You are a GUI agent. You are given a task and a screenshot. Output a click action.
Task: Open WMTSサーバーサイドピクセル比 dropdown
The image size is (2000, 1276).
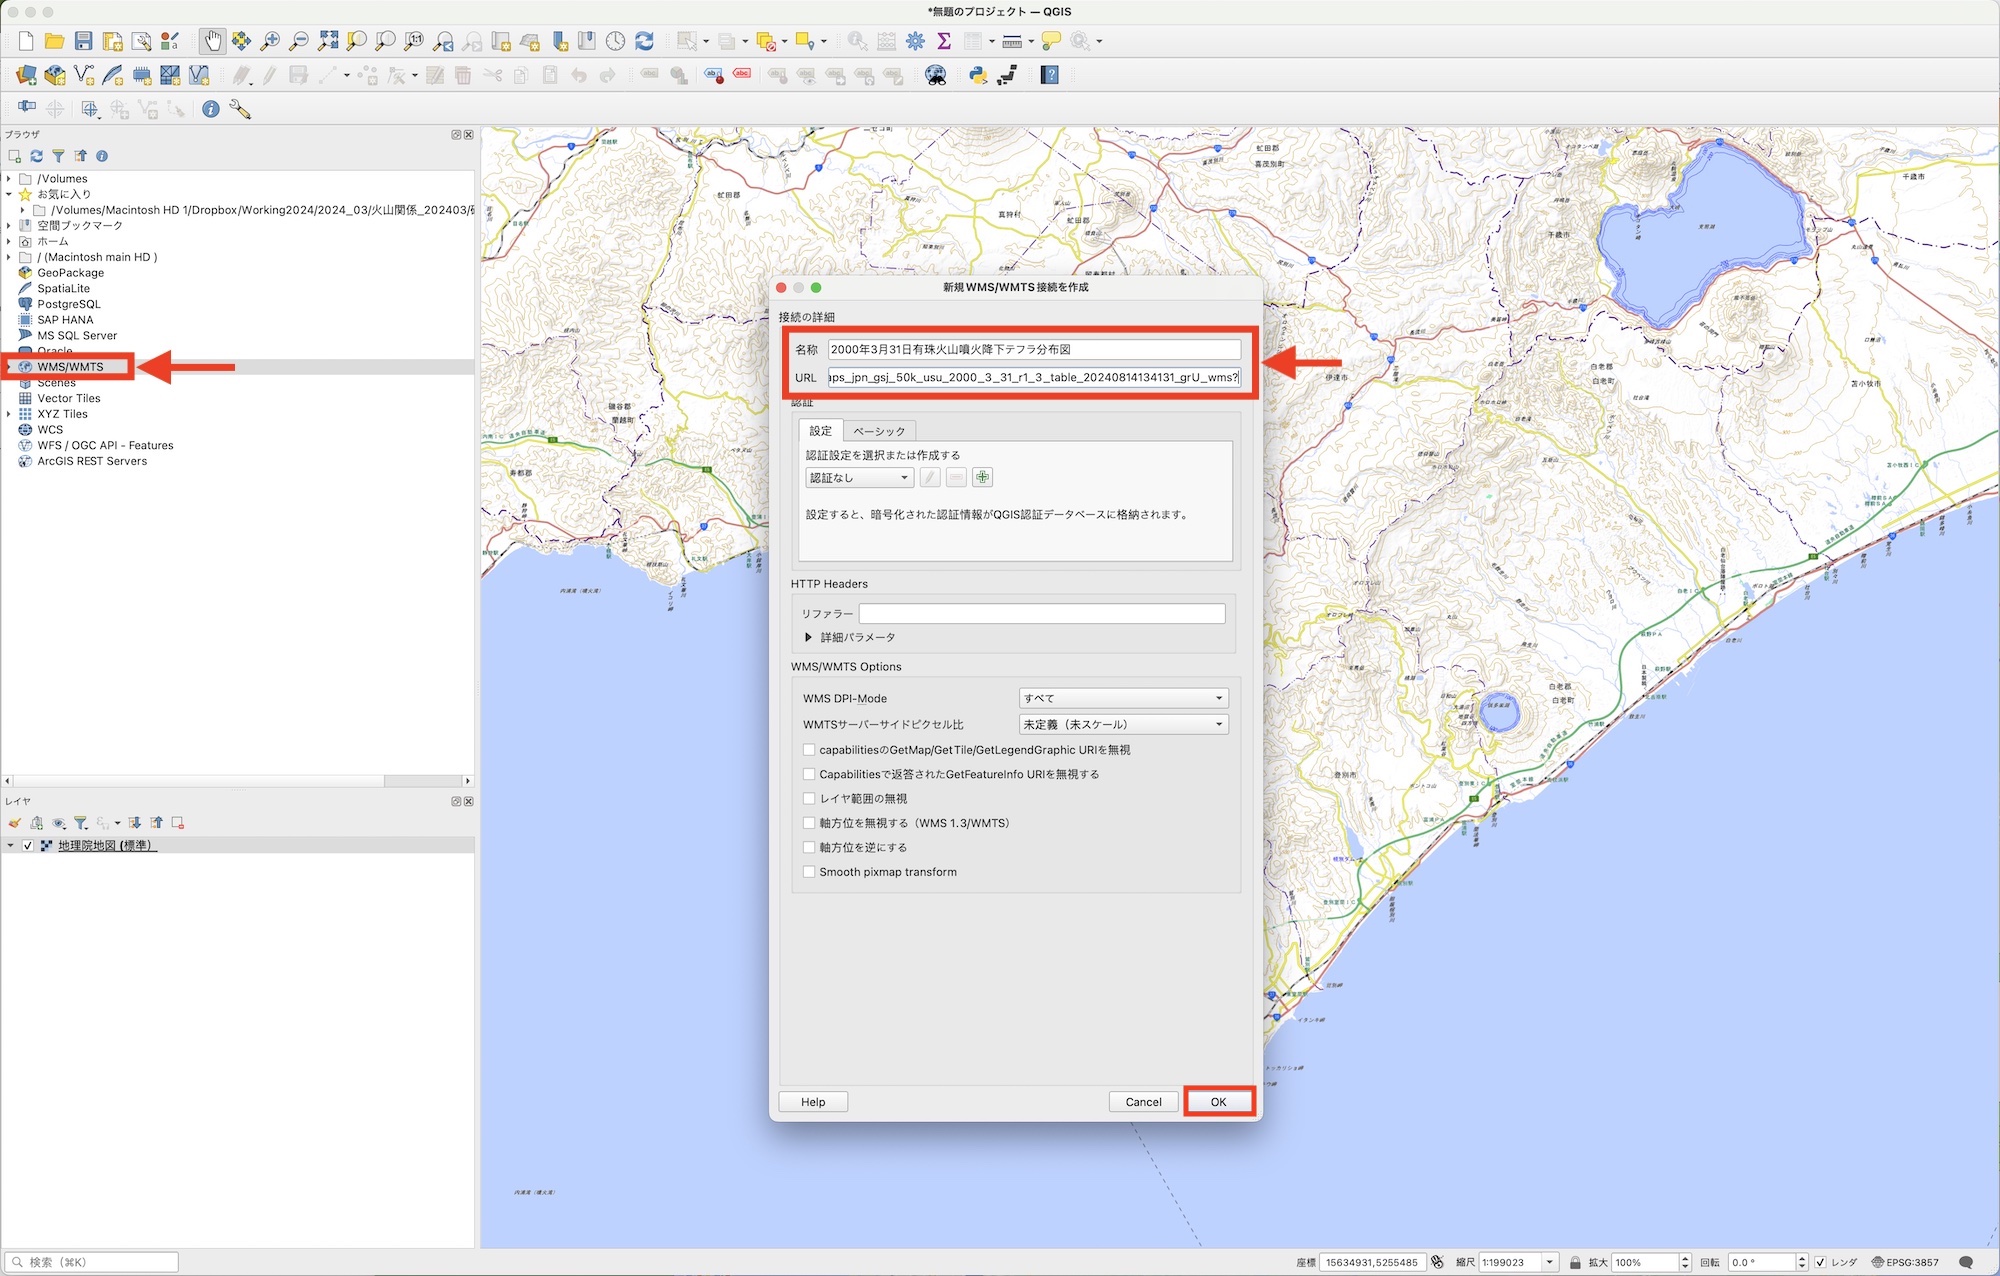1123,724
